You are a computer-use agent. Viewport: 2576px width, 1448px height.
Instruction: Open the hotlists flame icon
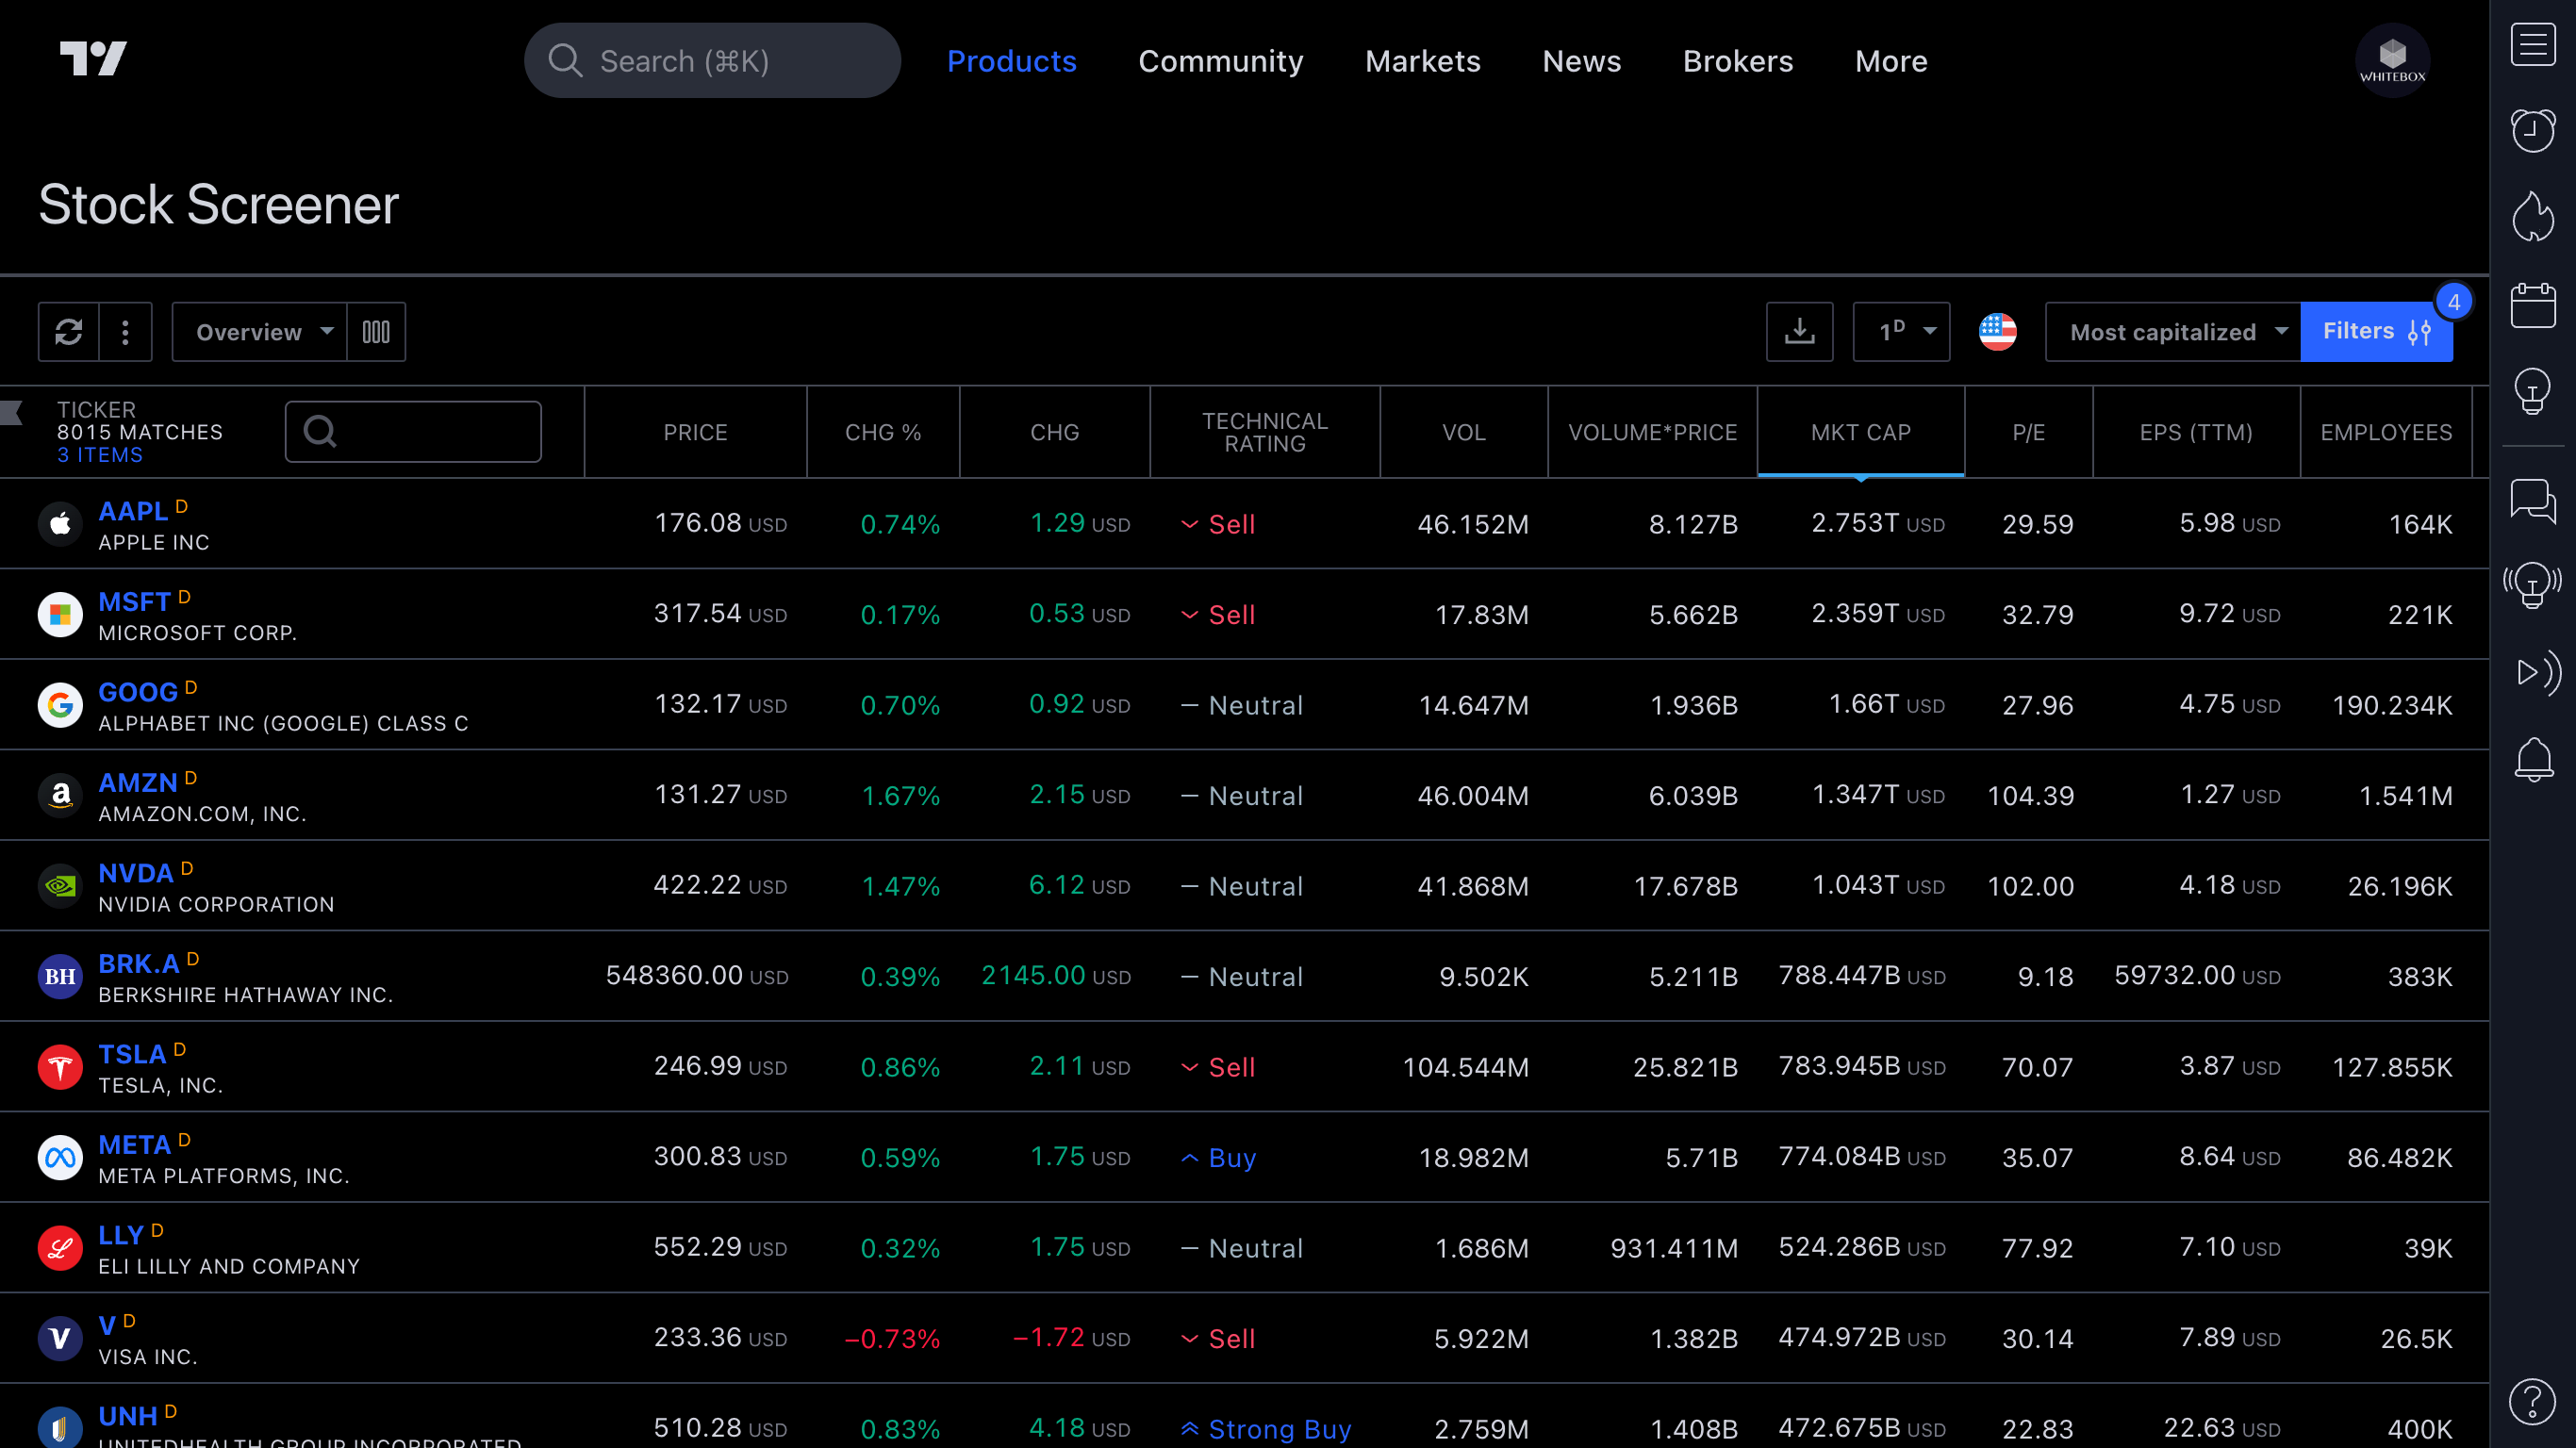(x=2532, y=217)
